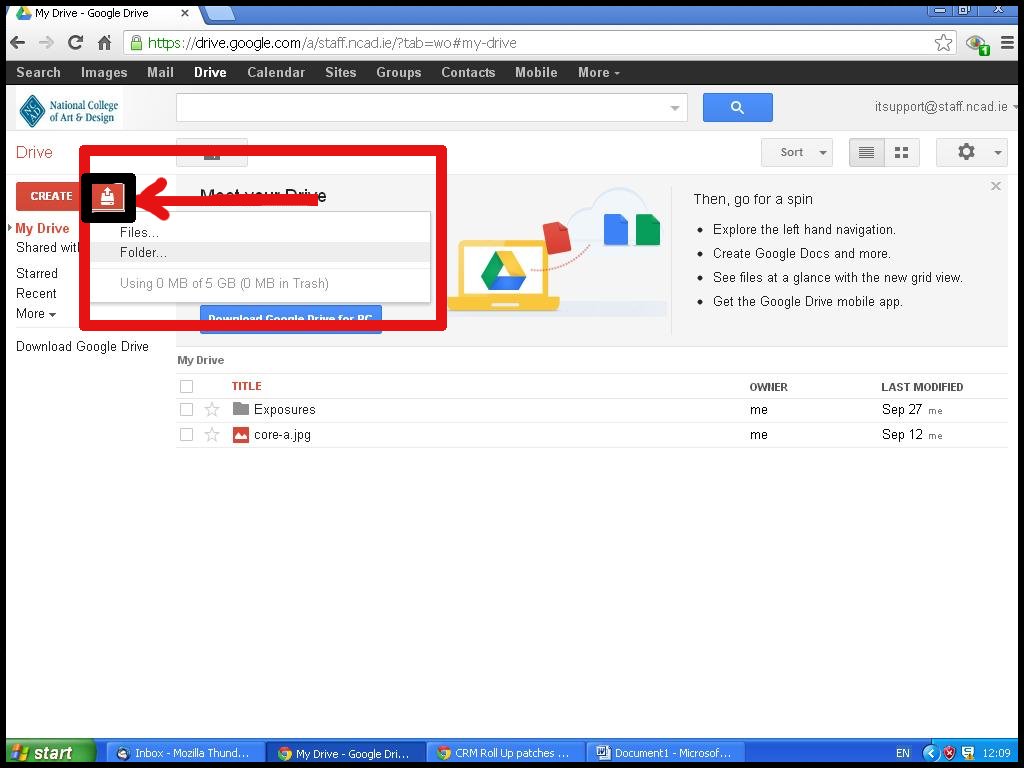Open Calendar in top bar

276,72
